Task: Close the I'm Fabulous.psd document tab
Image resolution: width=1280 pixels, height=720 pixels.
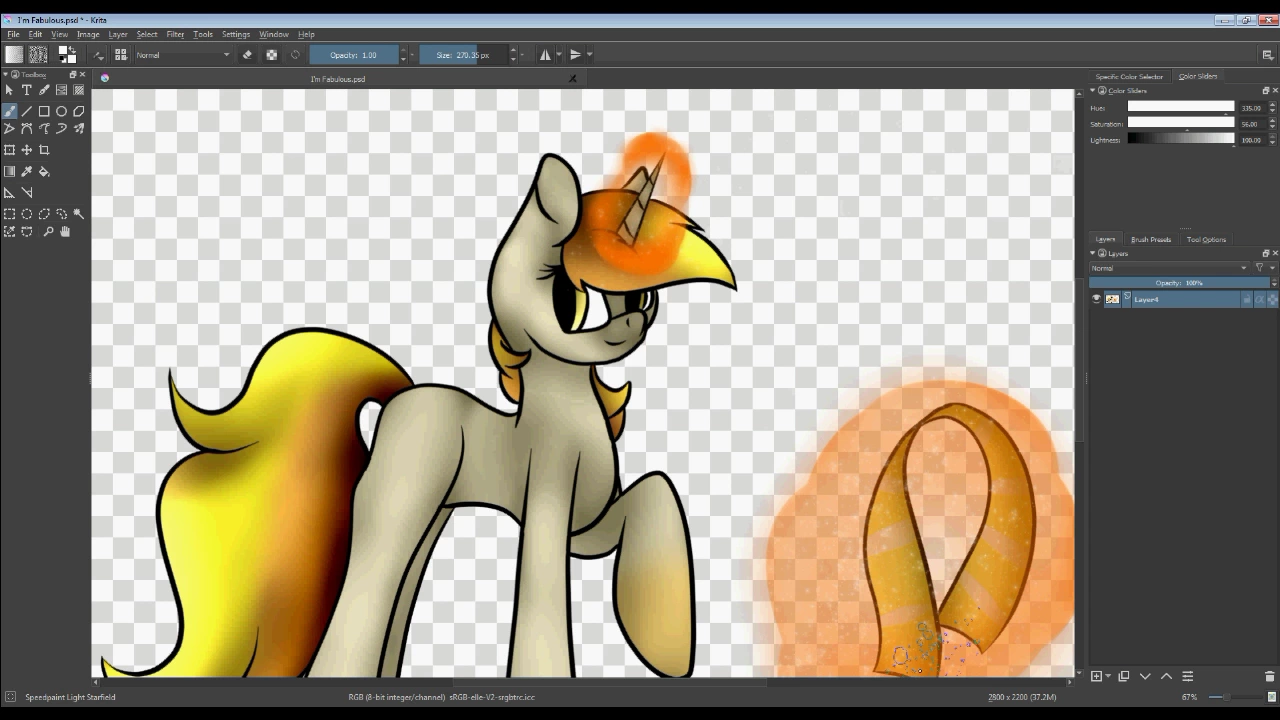Action: pos(573,79)
